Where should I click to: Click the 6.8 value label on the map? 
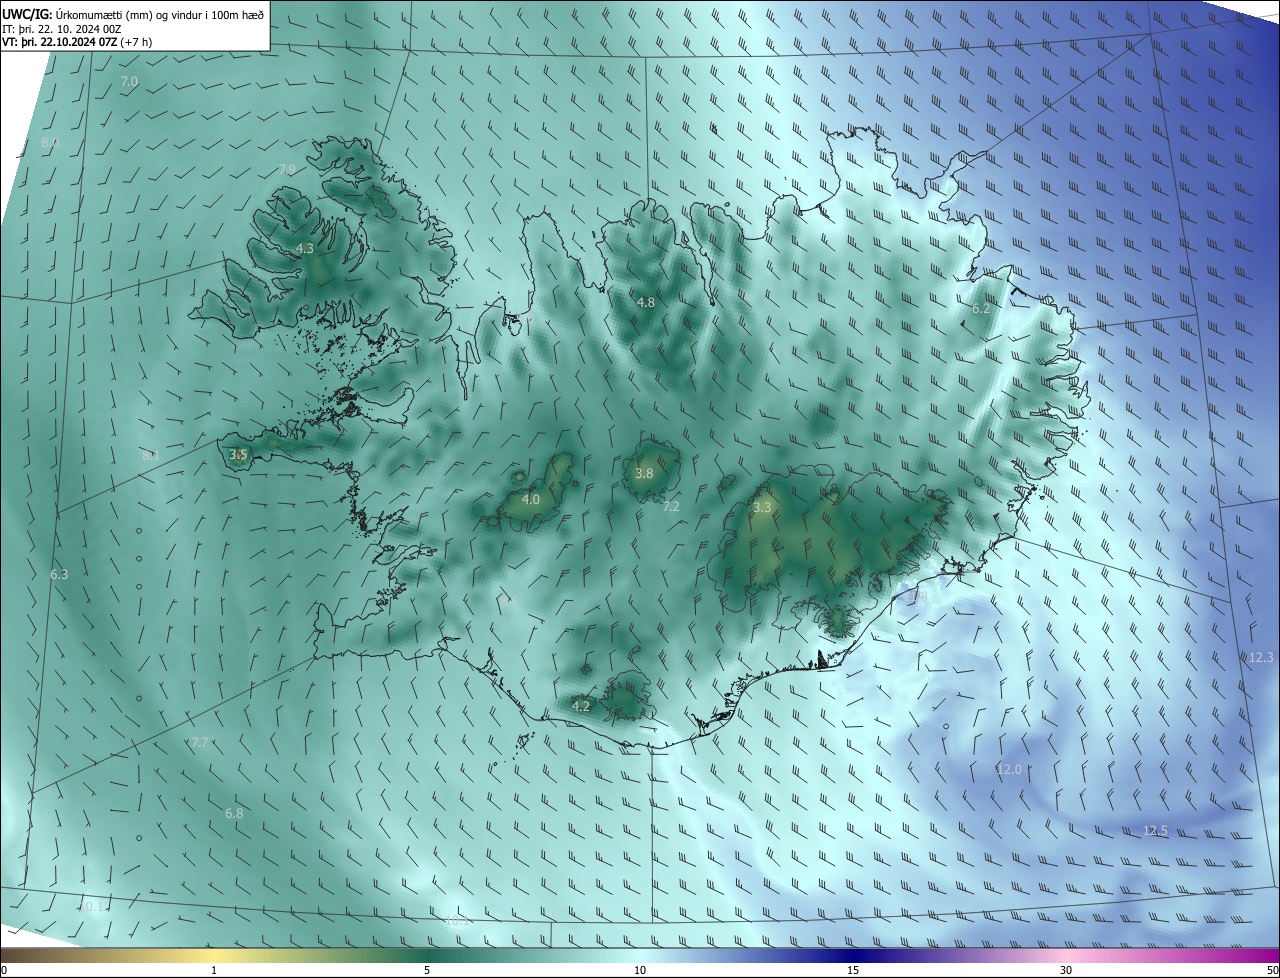coord(234,814)
